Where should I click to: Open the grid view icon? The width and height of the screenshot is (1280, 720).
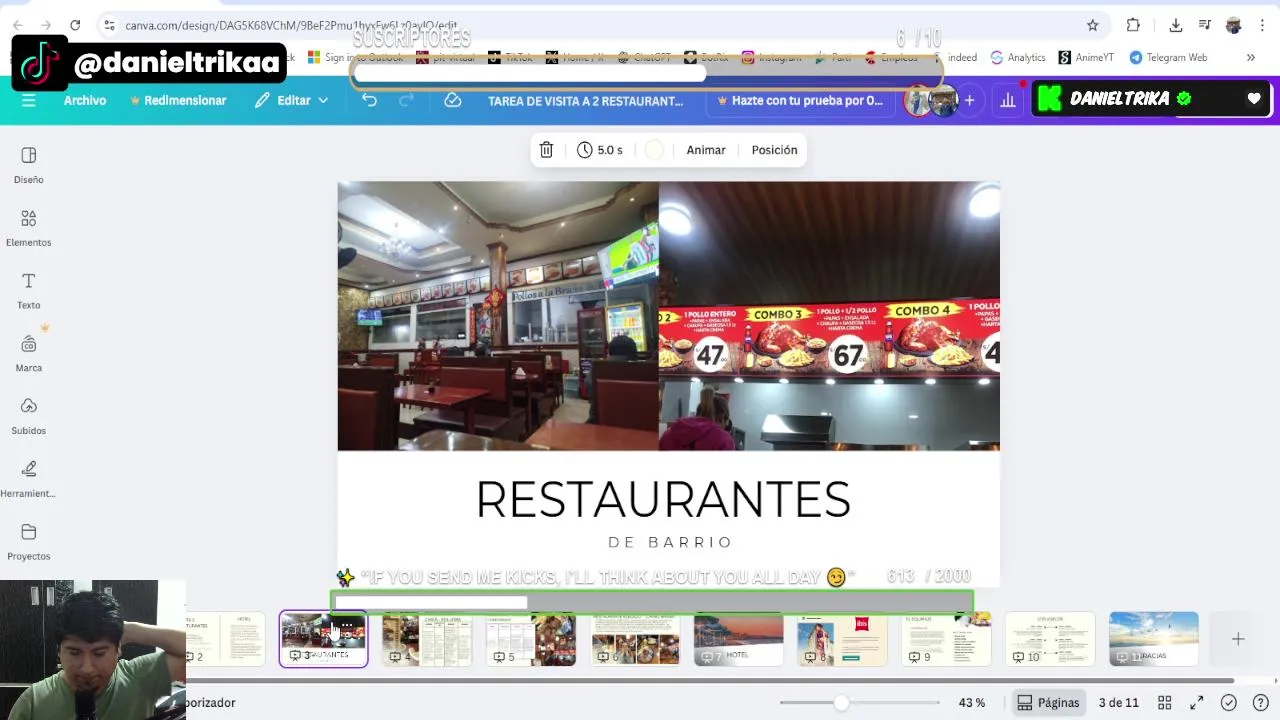coord(1165,703)
